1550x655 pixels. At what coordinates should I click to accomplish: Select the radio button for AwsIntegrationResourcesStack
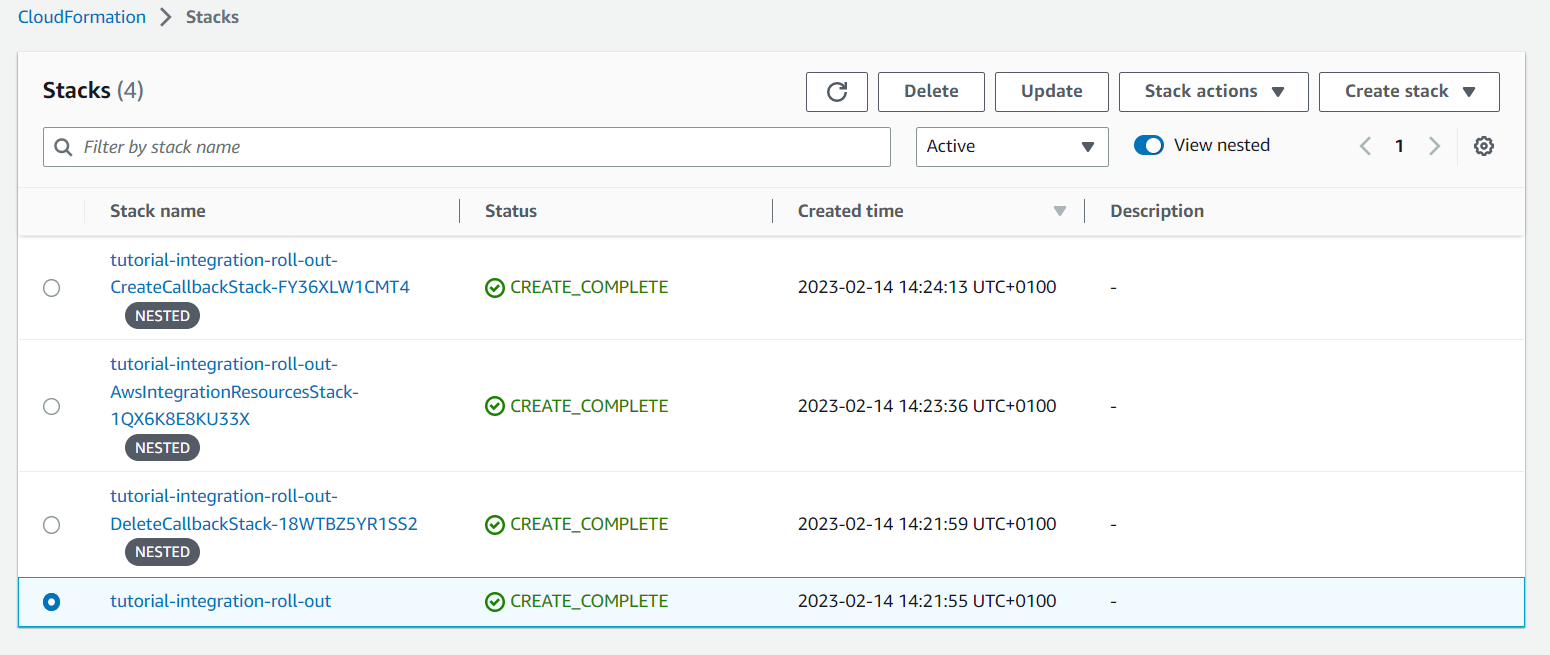pos(51,406)
